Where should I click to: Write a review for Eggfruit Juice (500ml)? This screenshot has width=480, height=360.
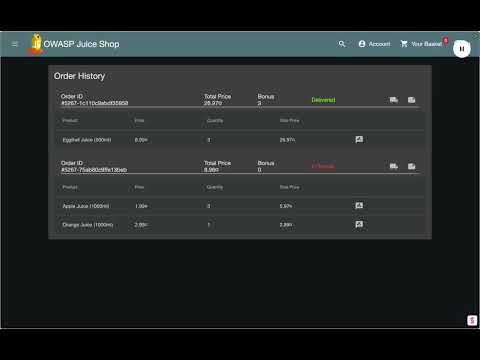pyautogui.click(x=359, y=139)
